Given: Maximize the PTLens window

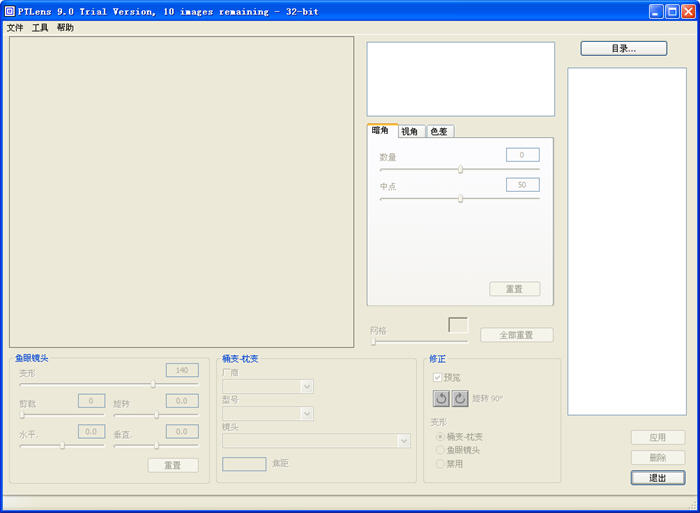Looking at the screenshot, I should [x=672, y=12].
